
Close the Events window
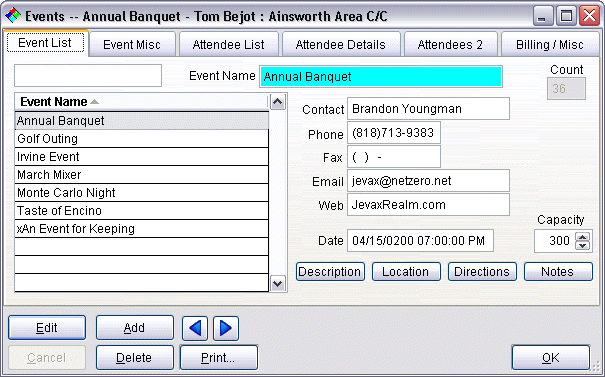tap(590, 16)
